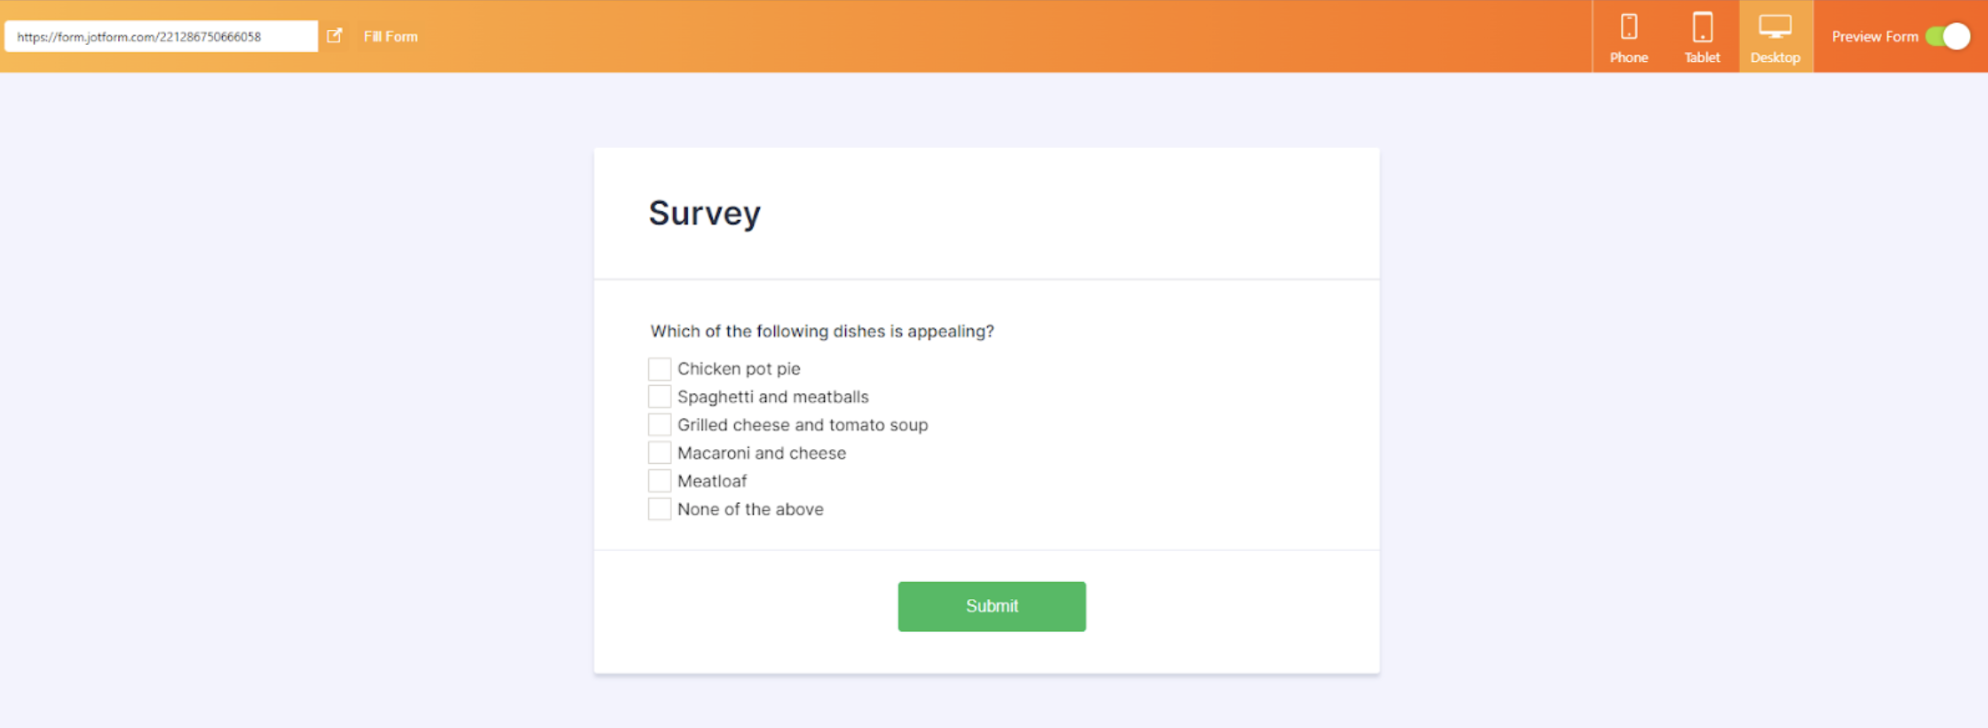Click the form URL field

click(x=161, y=36)
